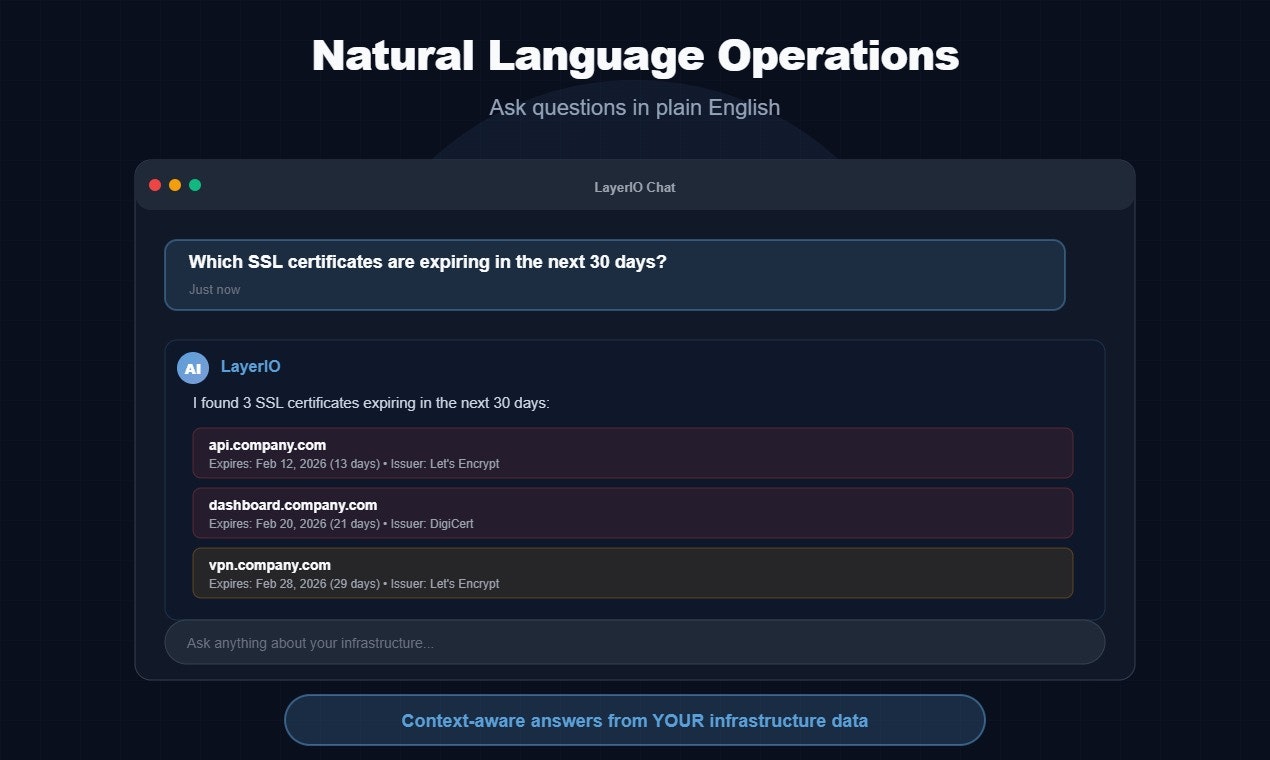Select the vpn.company.com certificate card

[x=633, y=573]
